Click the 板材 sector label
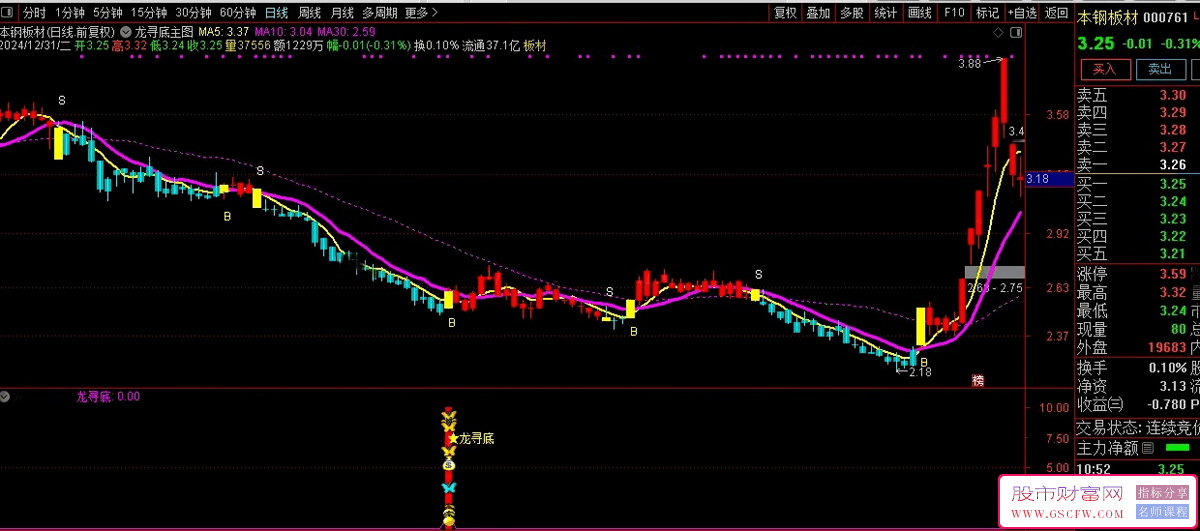1200x531 pixels. point(536,45)
